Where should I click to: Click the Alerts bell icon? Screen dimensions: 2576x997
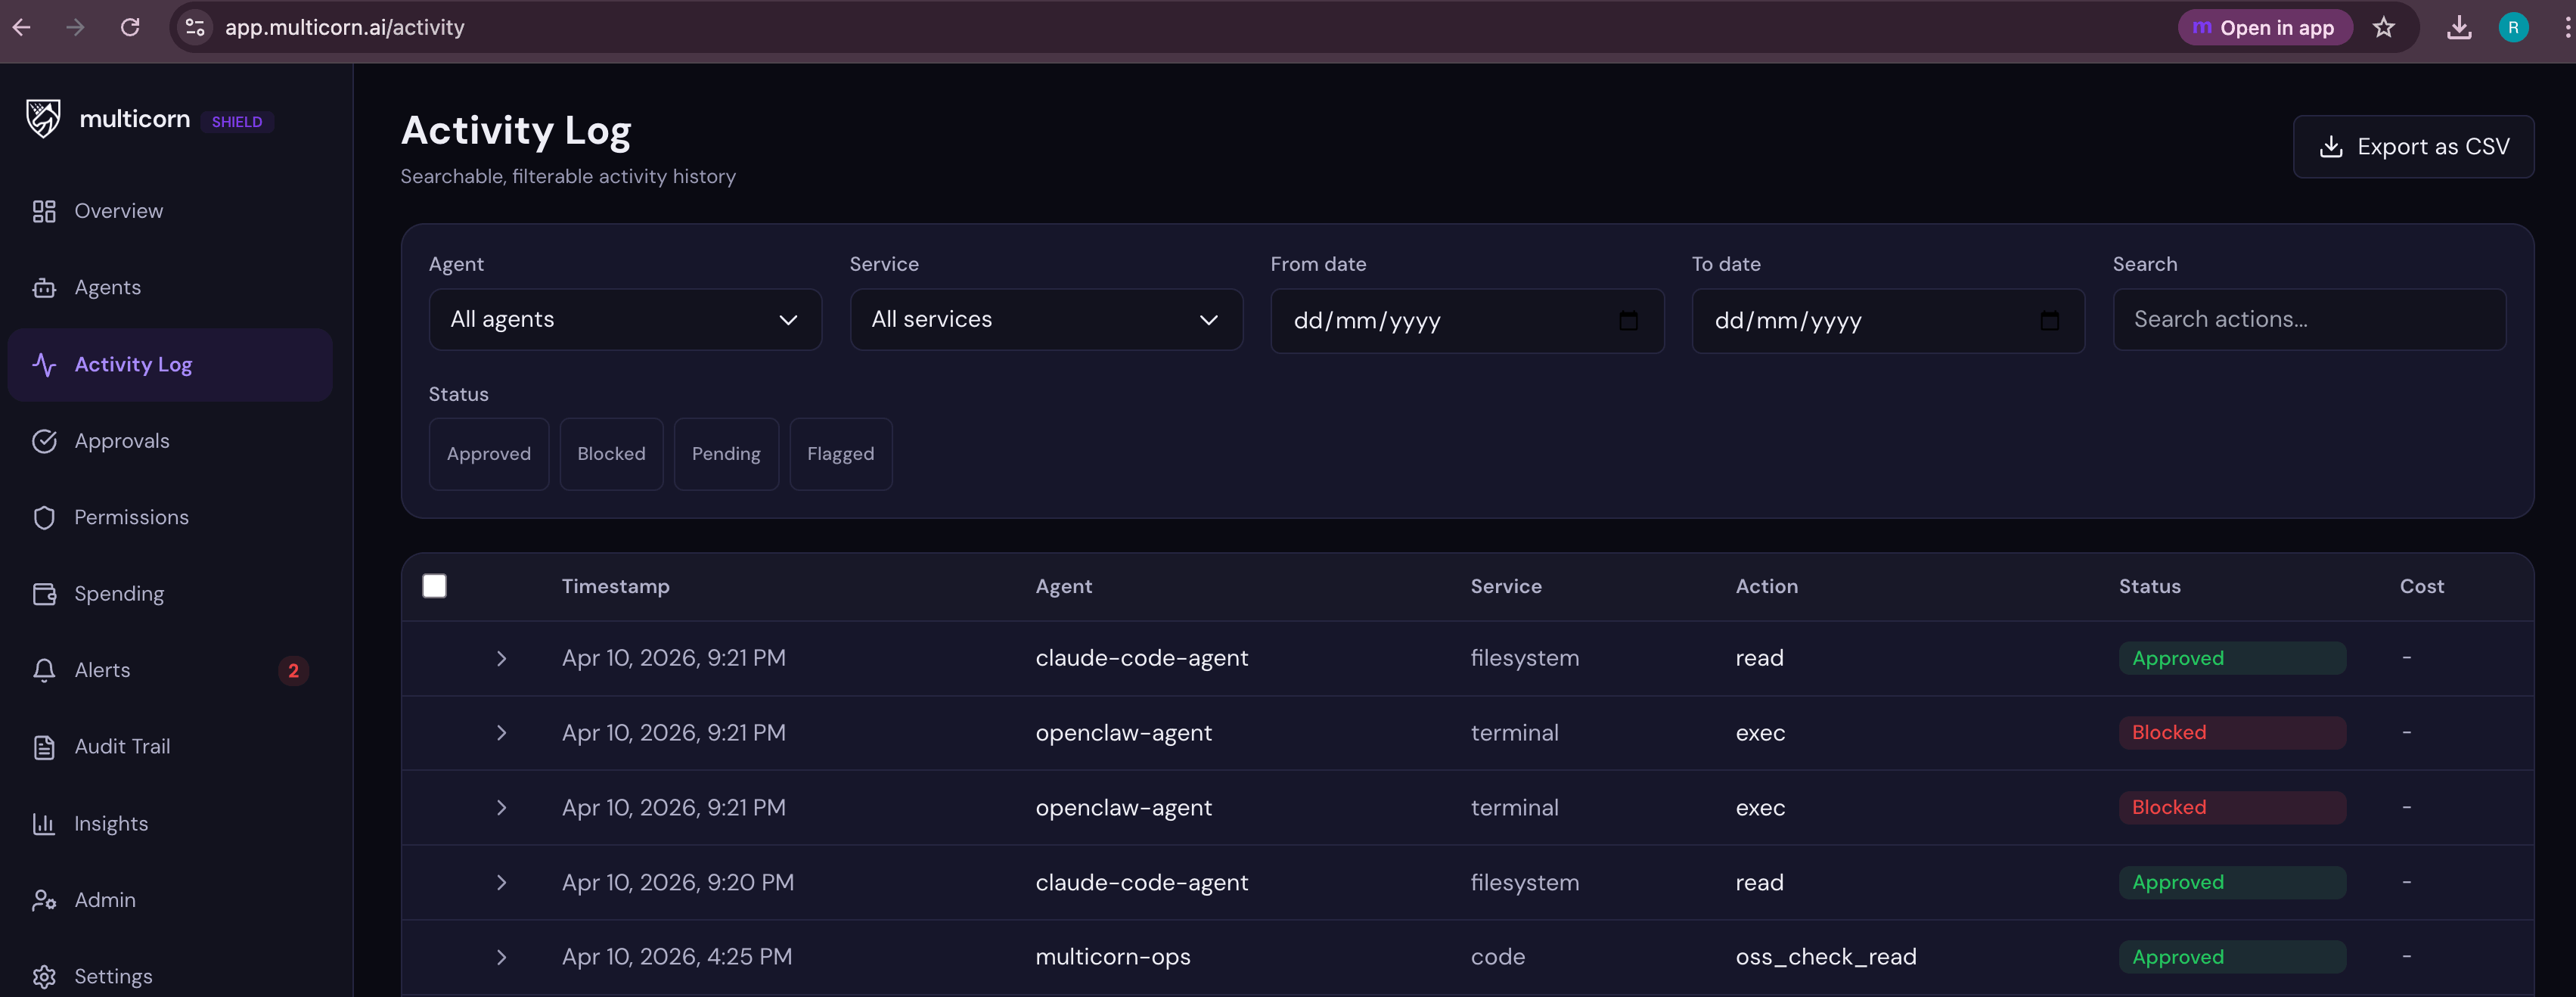[44, 670]
